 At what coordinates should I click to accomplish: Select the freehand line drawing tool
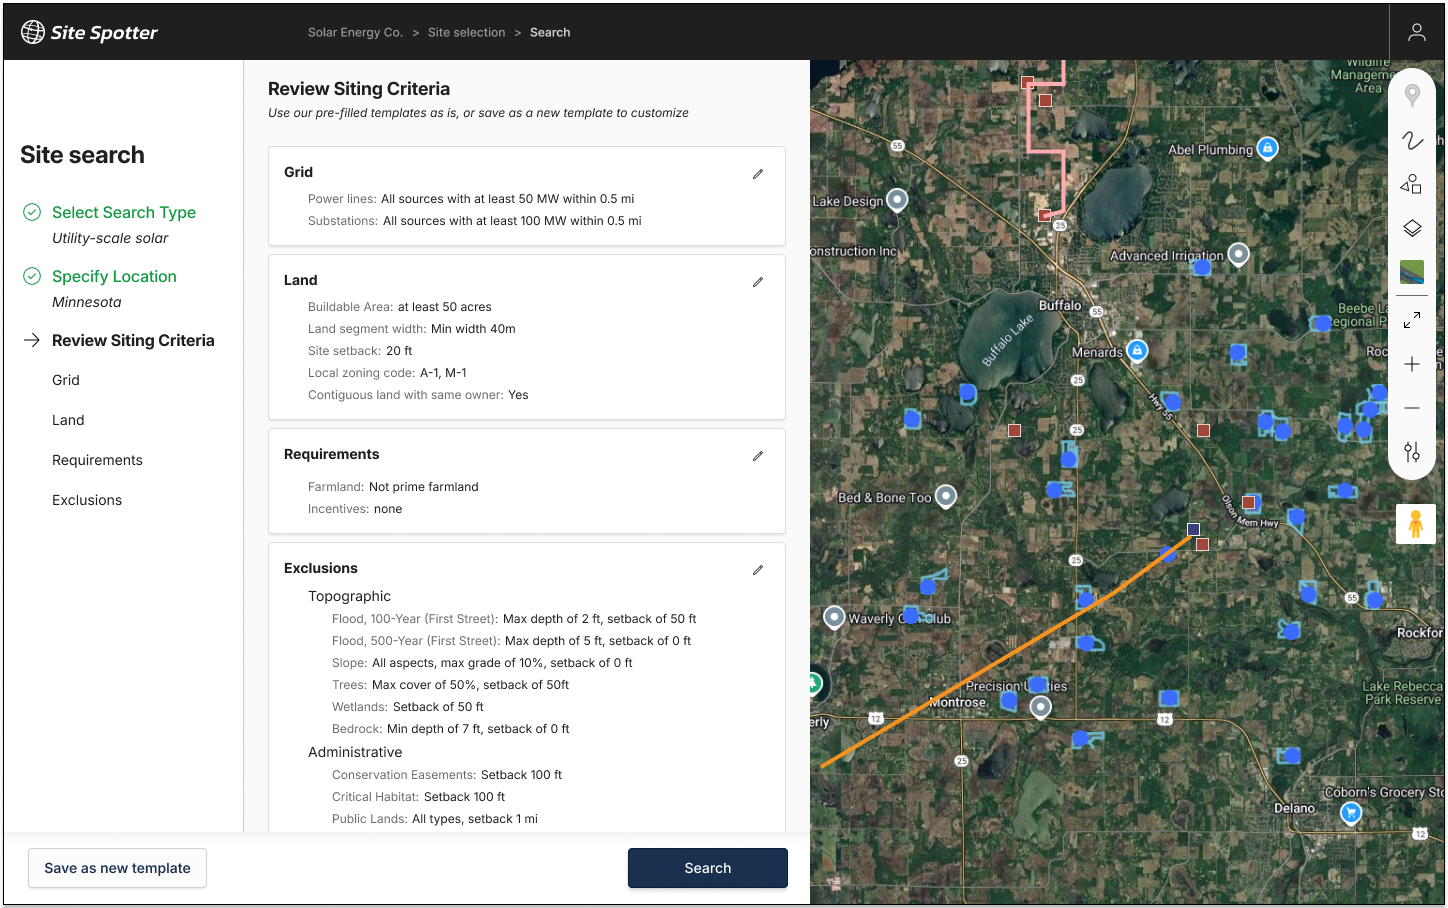pos(1412,140)
